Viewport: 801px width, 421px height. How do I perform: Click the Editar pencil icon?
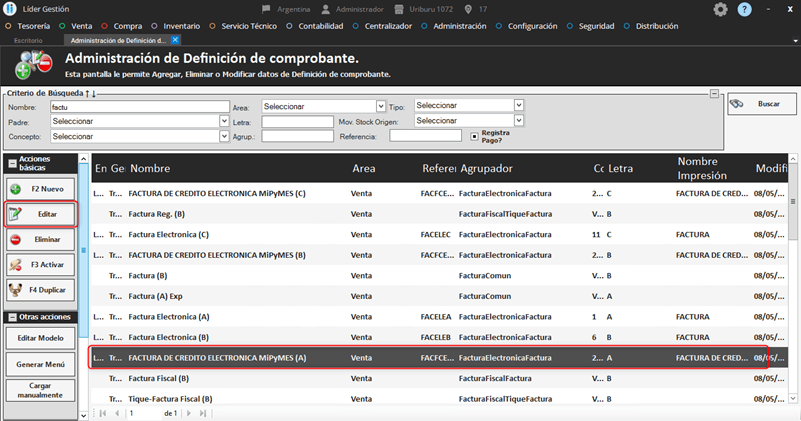pos(16,214)
